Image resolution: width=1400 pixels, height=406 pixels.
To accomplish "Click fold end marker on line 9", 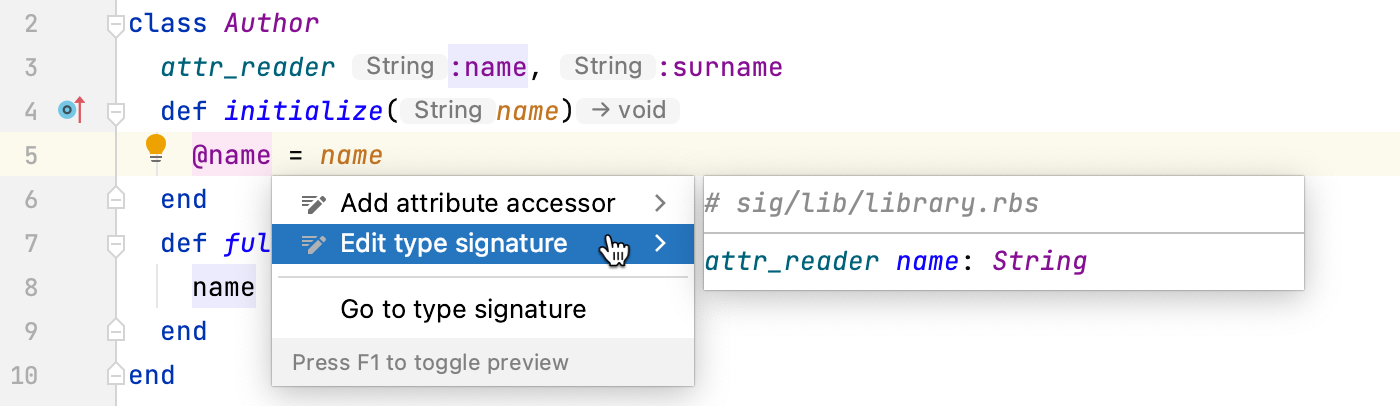I will [x=116, y=331].
